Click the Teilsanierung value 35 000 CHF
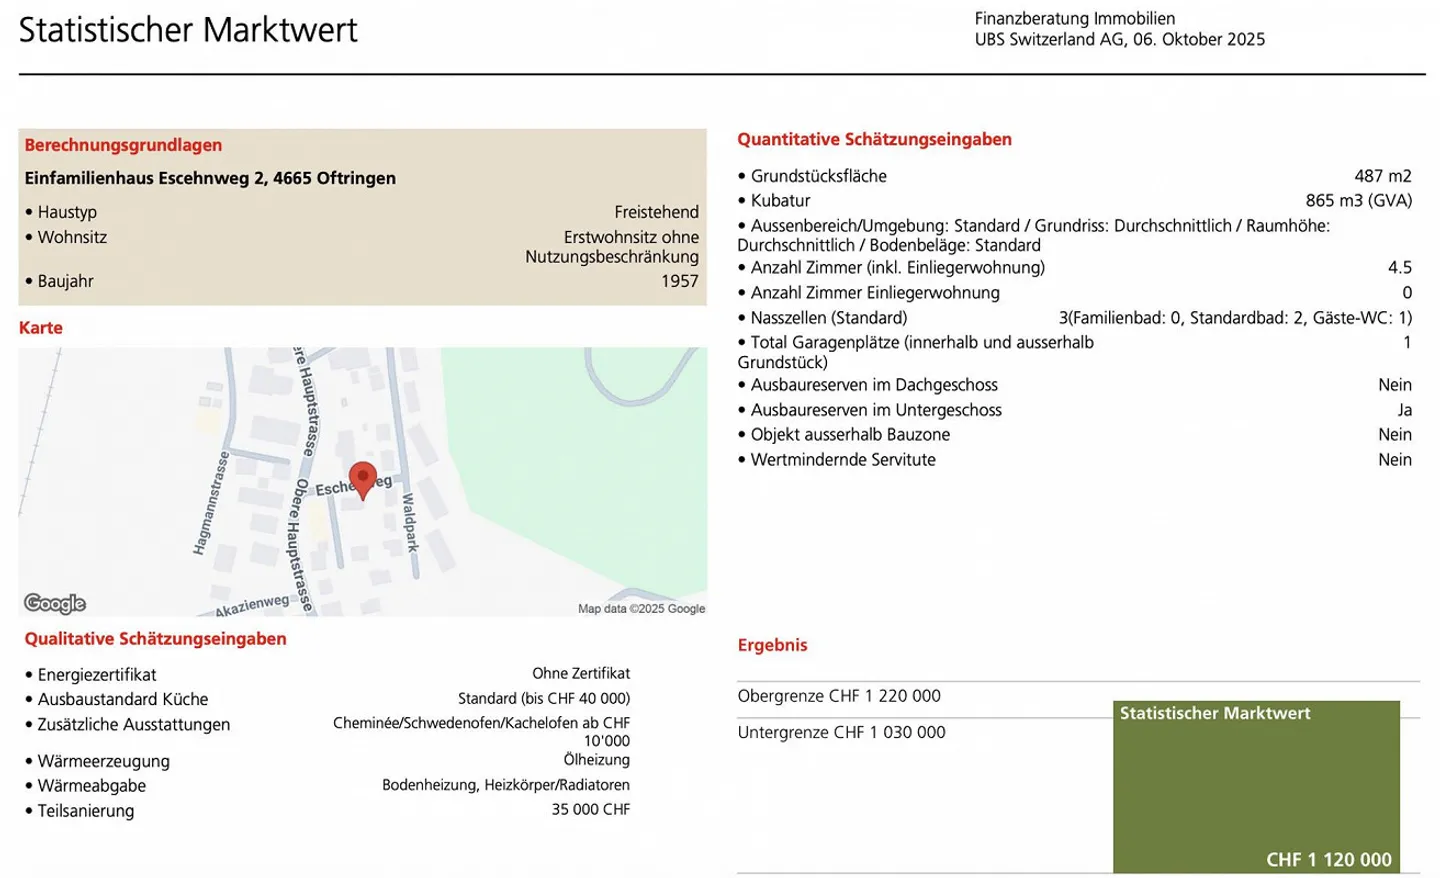This screenshot has width=1440, height=878. pos(590,809)
